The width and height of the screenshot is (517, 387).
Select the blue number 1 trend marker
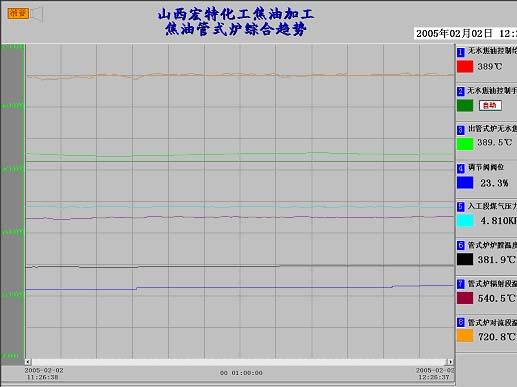click(x=461, y=52)
